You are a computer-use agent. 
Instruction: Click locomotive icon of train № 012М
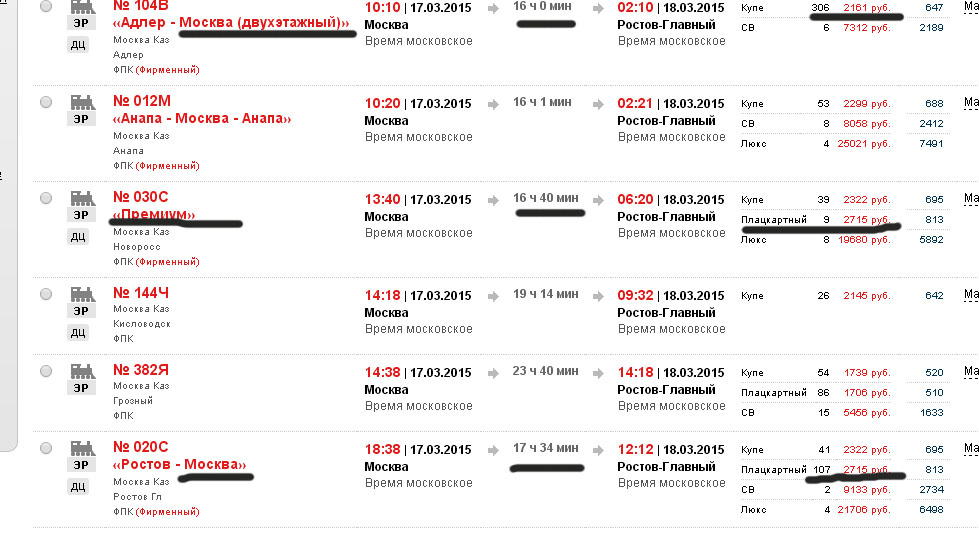pos(82,102)
